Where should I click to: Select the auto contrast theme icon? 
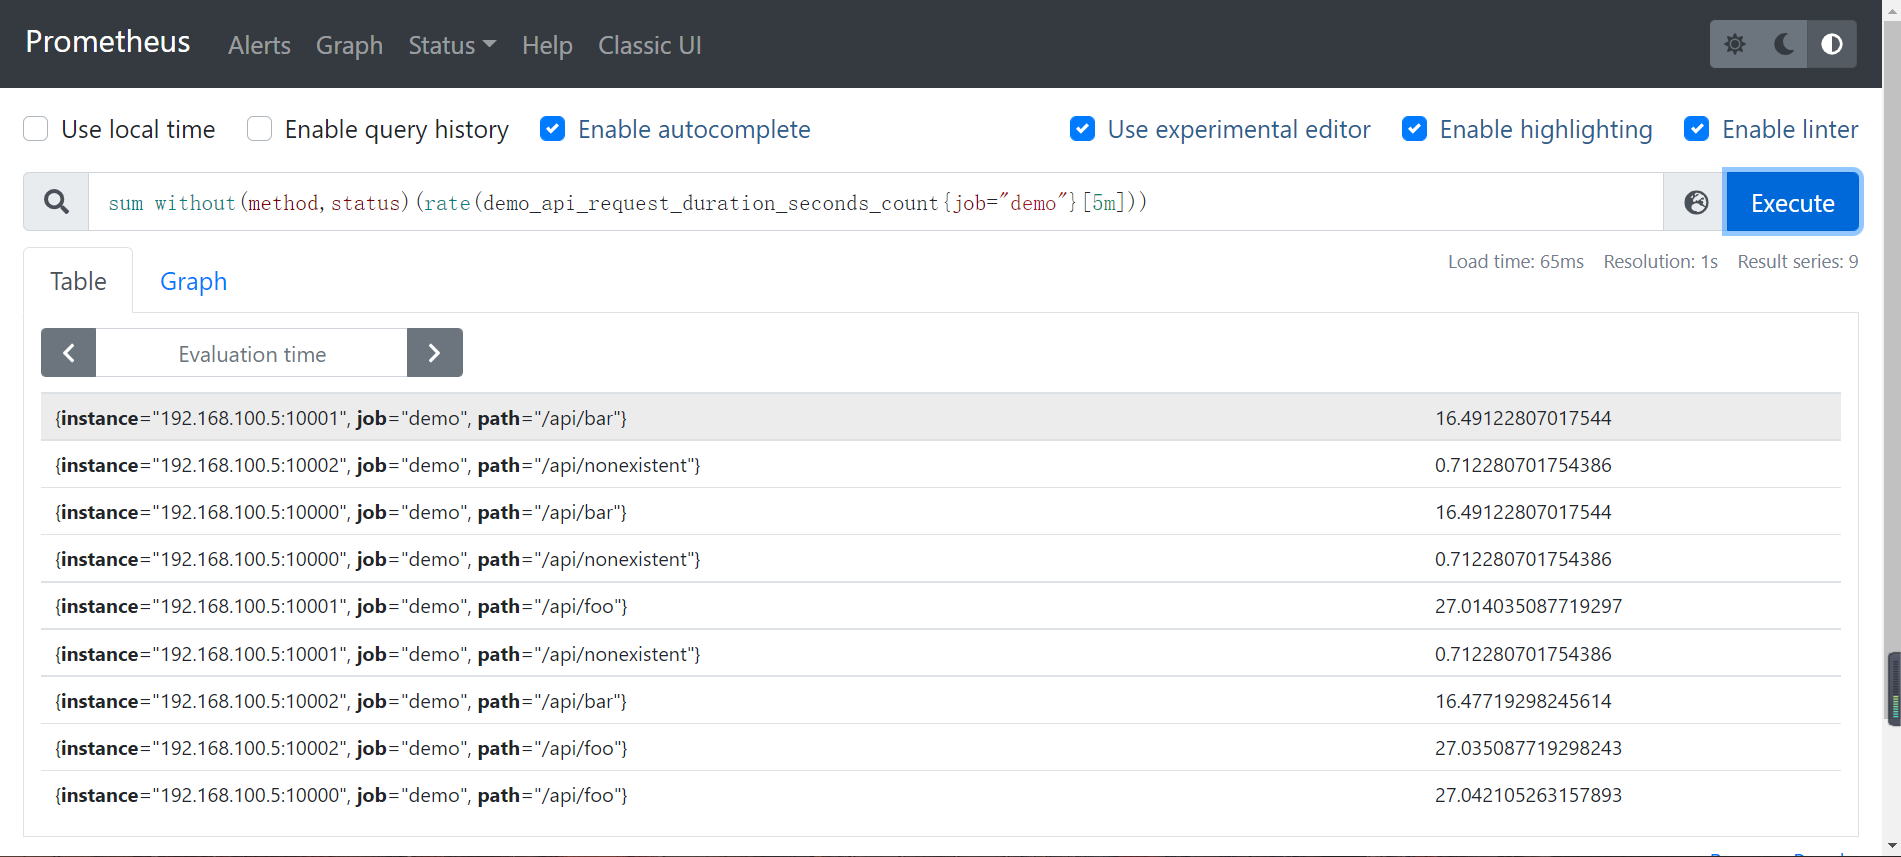click(1832, 44)
